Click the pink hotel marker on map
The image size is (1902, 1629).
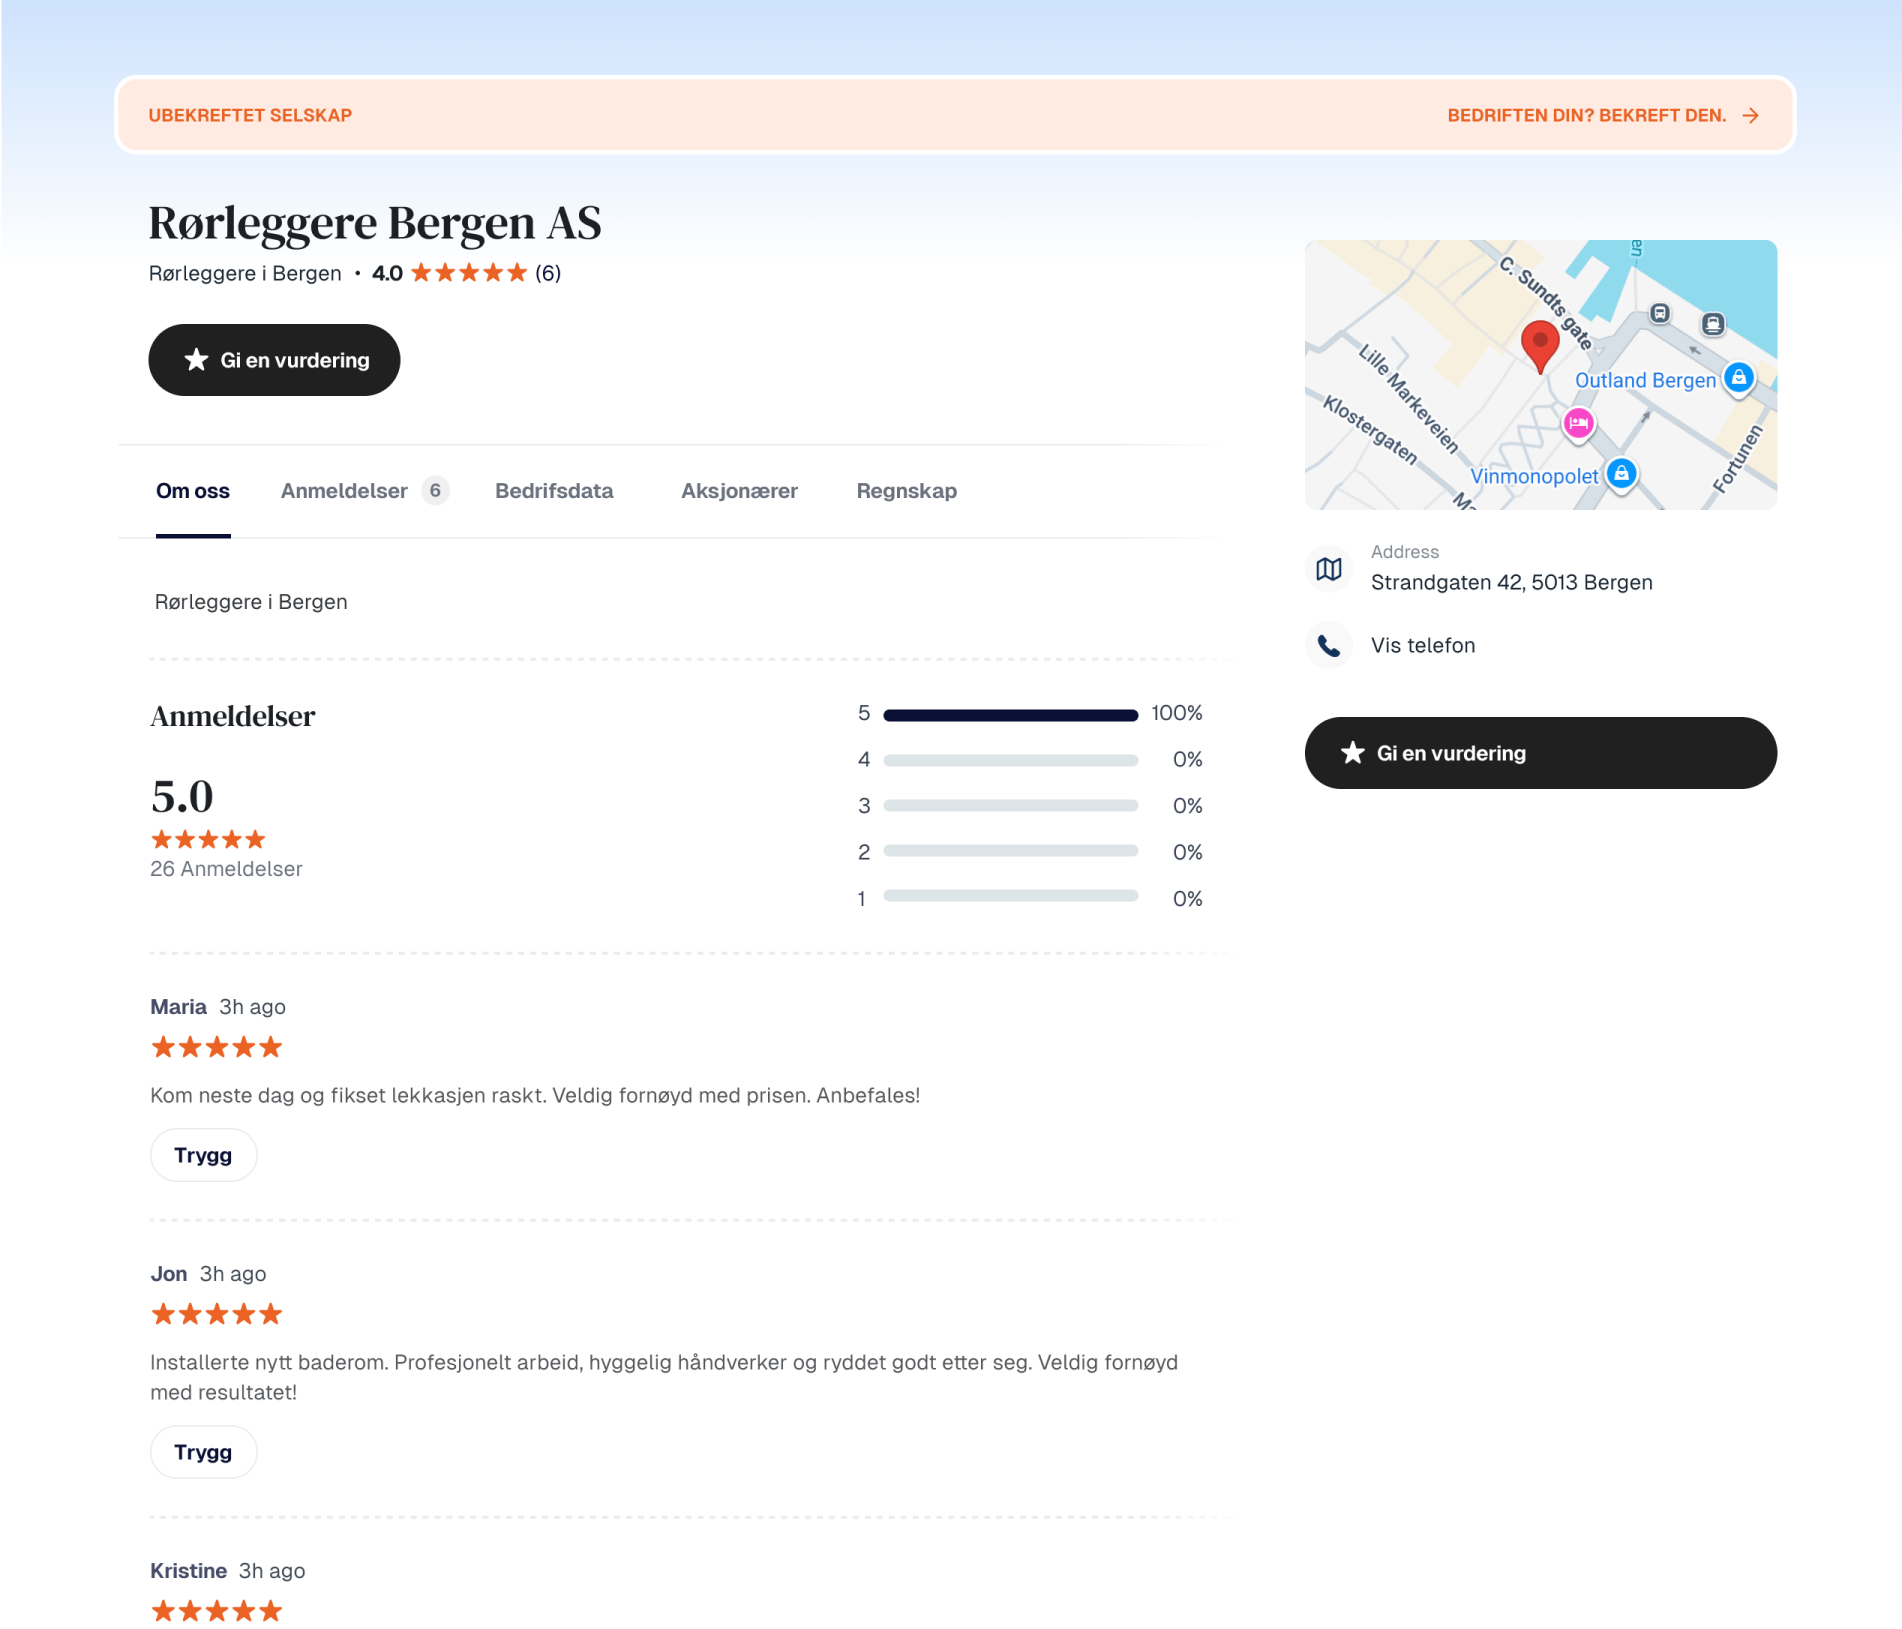[x=1578, y=424]
